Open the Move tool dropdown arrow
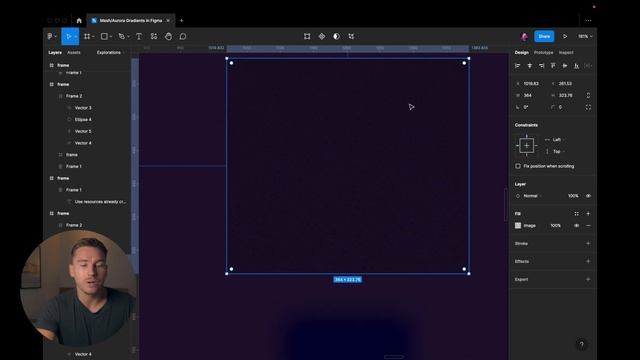 pyautogui.click(x=76, y=37)
